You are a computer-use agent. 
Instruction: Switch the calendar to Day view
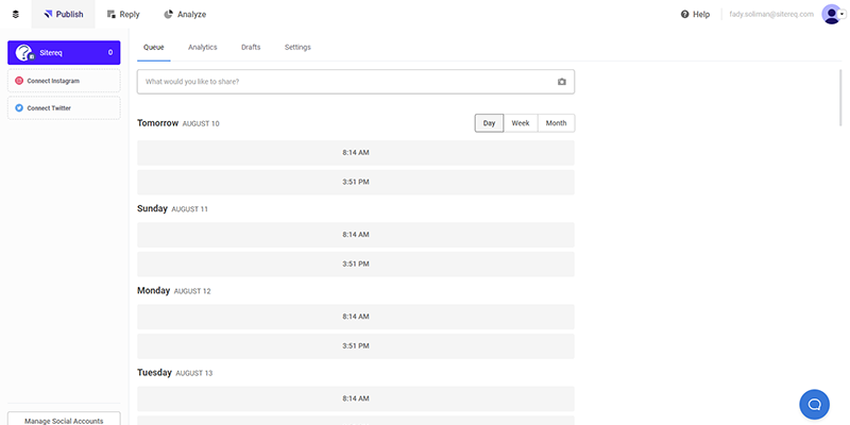pos(489,123)
